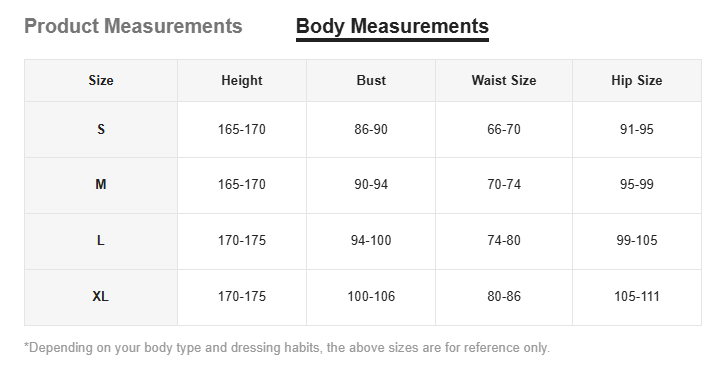Switch to the Product Measurements tab

tap(133, 26)
